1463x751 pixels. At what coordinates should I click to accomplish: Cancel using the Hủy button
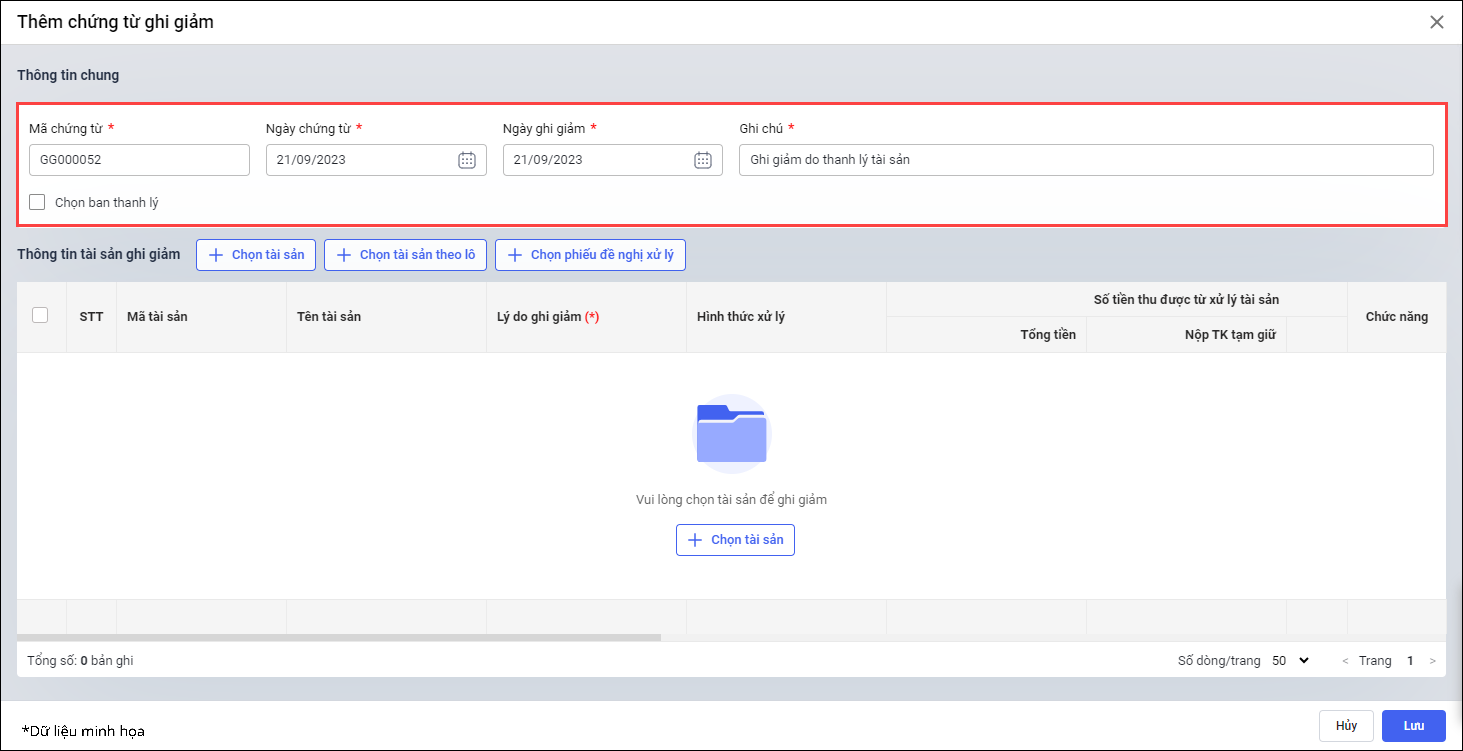pyautogui.click(x=1345, y=726)
